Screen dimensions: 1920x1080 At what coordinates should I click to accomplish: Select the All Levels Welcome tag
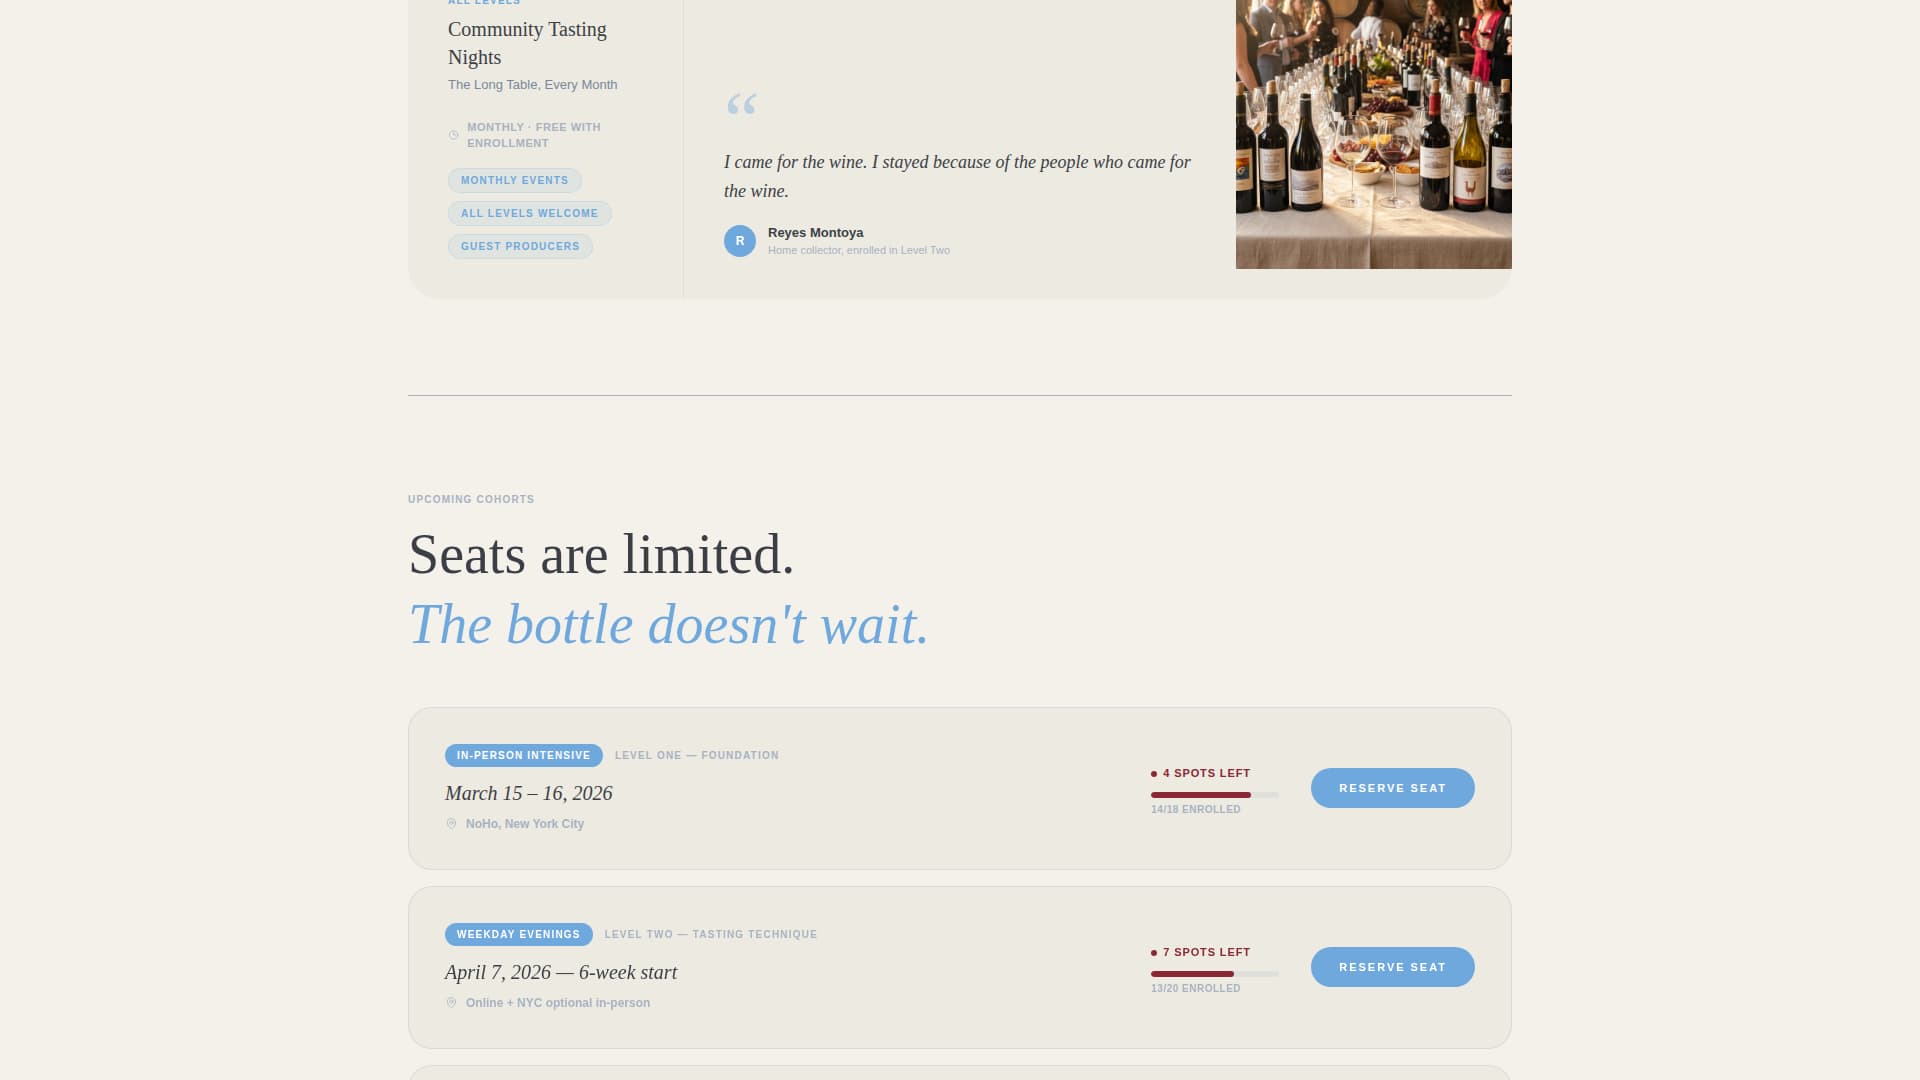click(x=529, y=214)
